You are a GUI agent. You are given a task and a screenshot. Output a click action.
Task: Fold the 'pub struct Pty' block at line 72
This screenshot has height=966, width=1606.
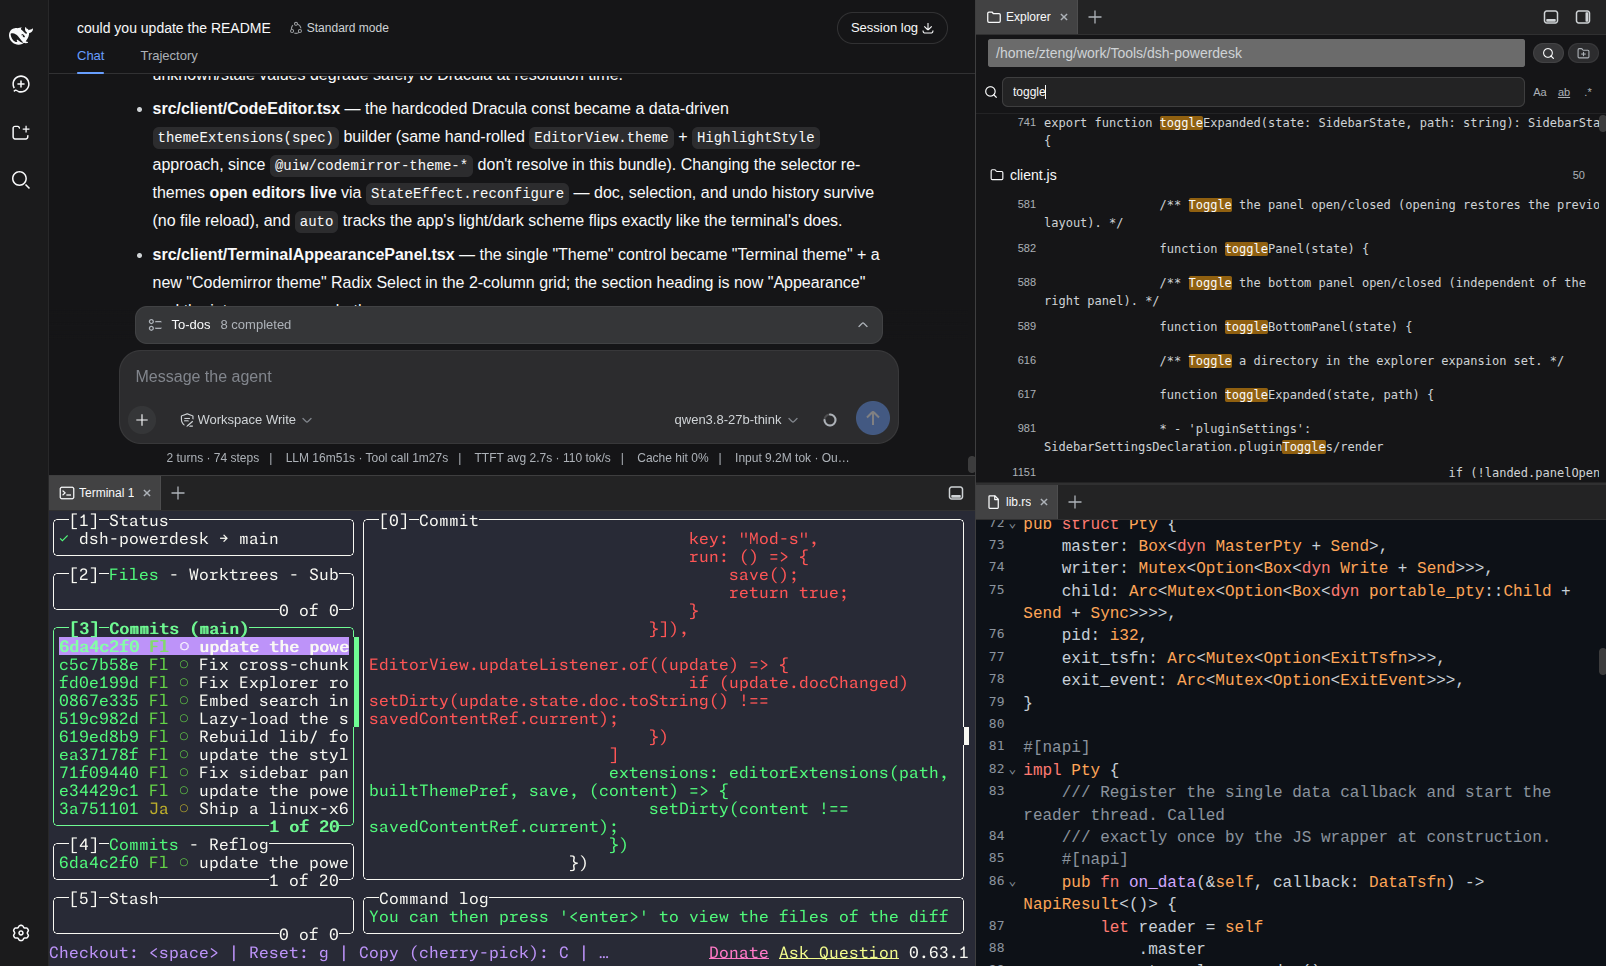(x=1012, y=525)
